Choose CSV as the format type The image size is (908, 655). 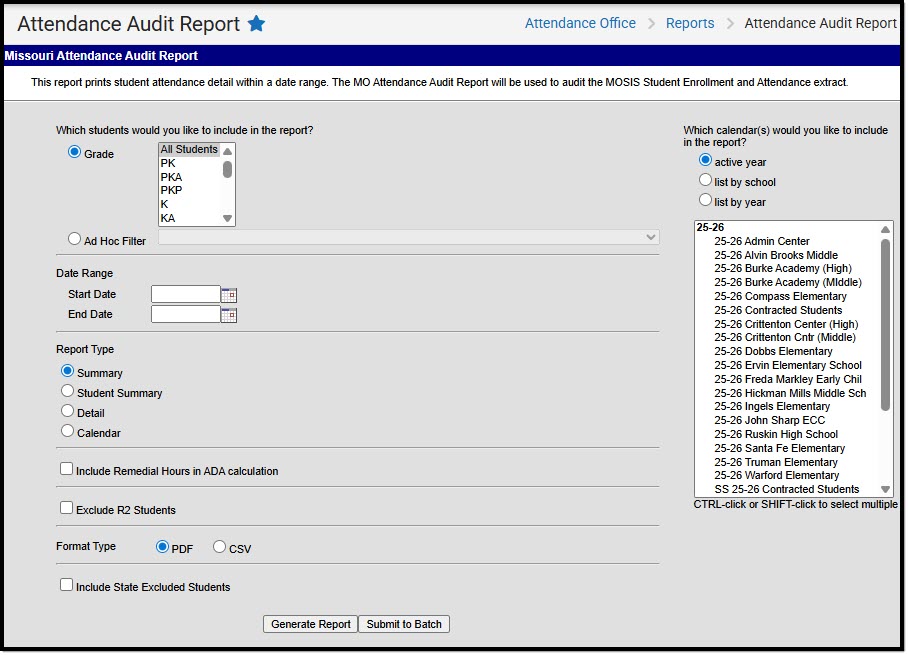(219, 547)
